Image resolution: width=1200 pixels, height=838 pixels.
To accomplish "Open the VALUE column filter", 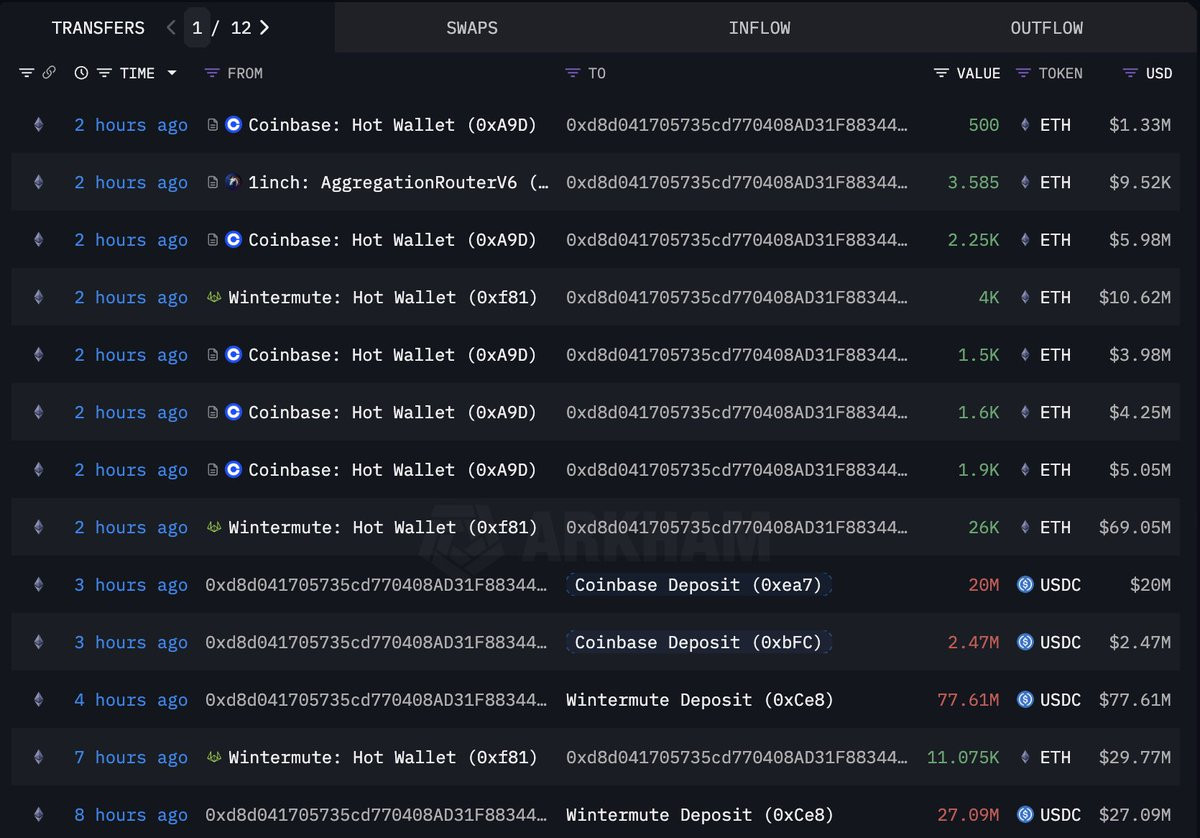I will 941,73.
